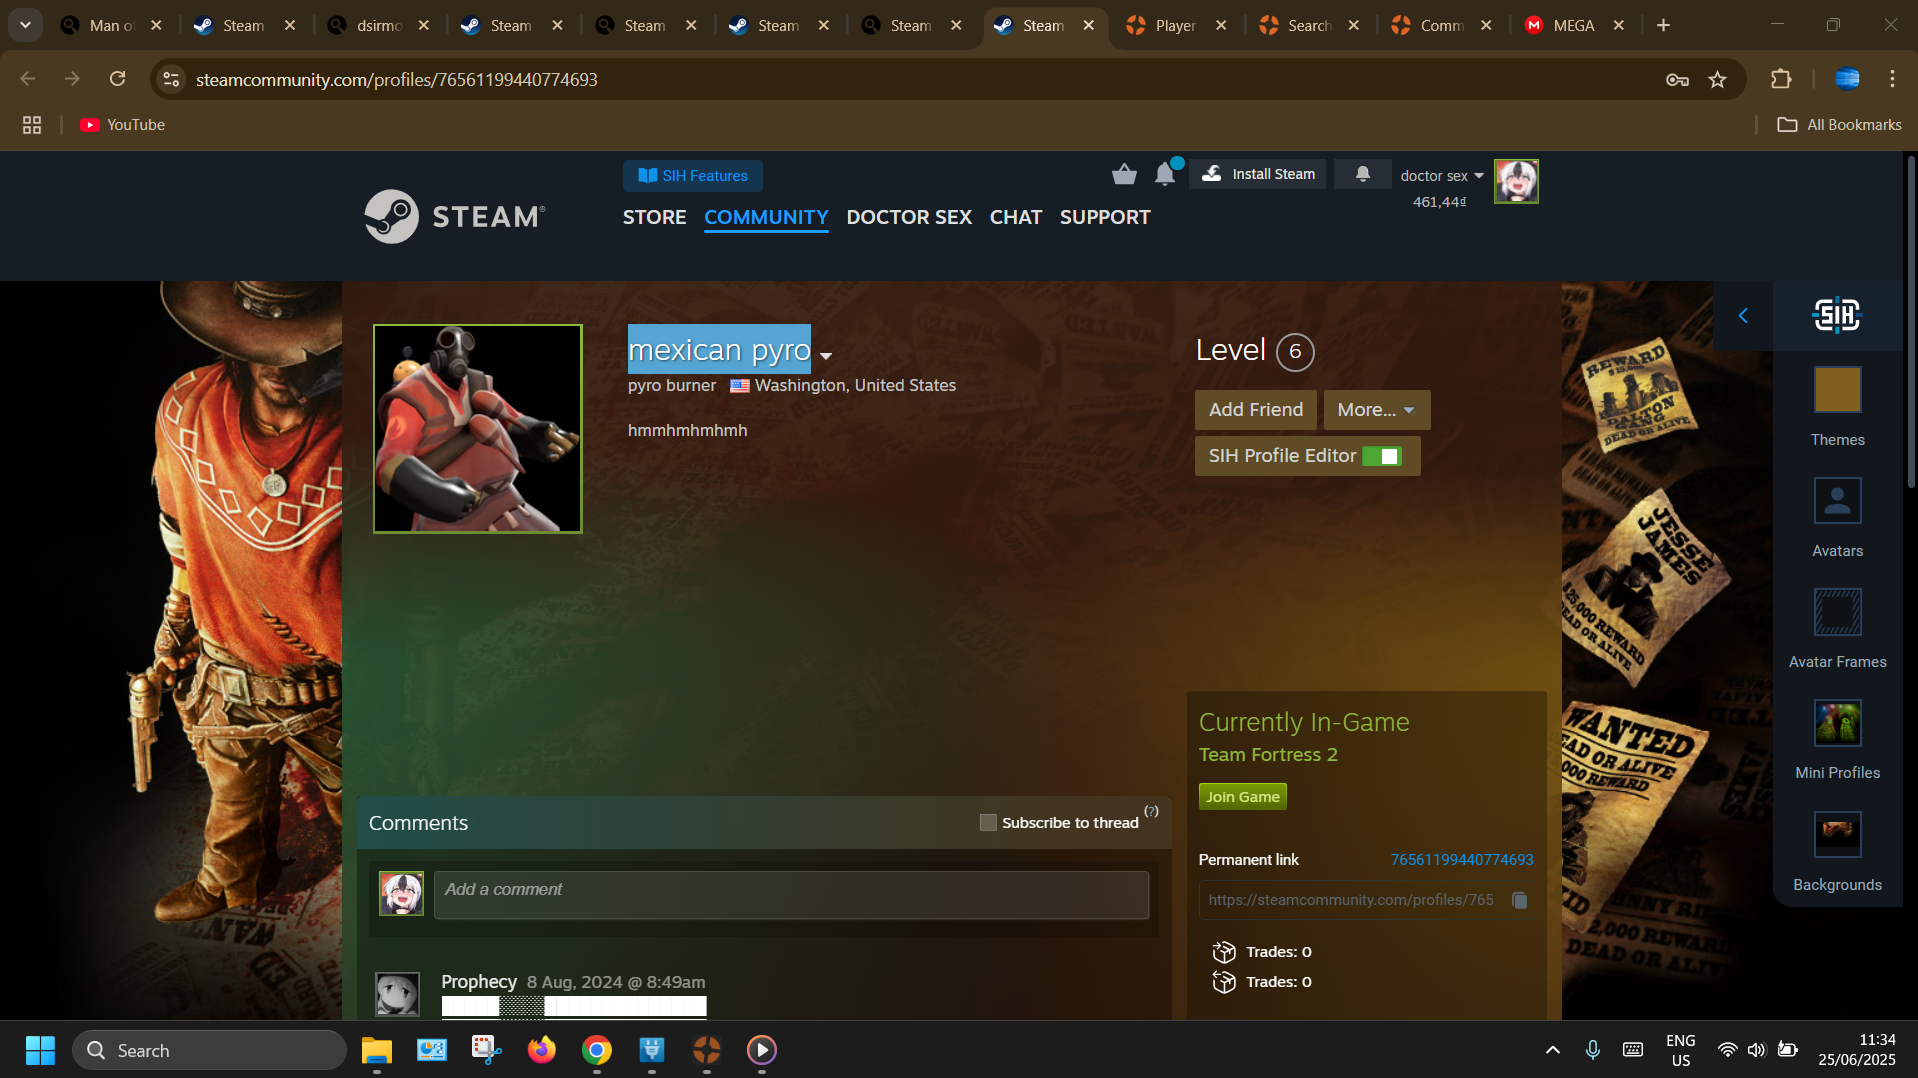
Task: Click the SIH logo in side panel
Action: [x=1837, y=316]
